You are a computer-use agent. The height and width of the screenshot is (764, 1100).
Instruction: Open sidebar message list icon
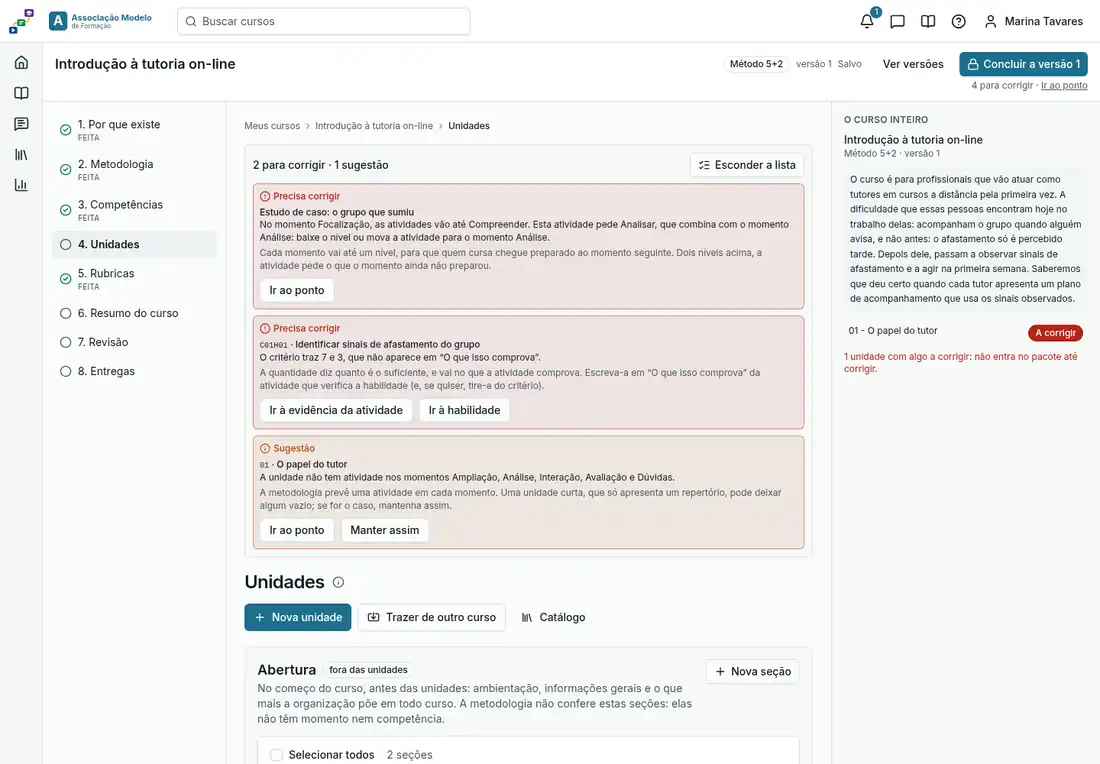click(x=21, y=124)
